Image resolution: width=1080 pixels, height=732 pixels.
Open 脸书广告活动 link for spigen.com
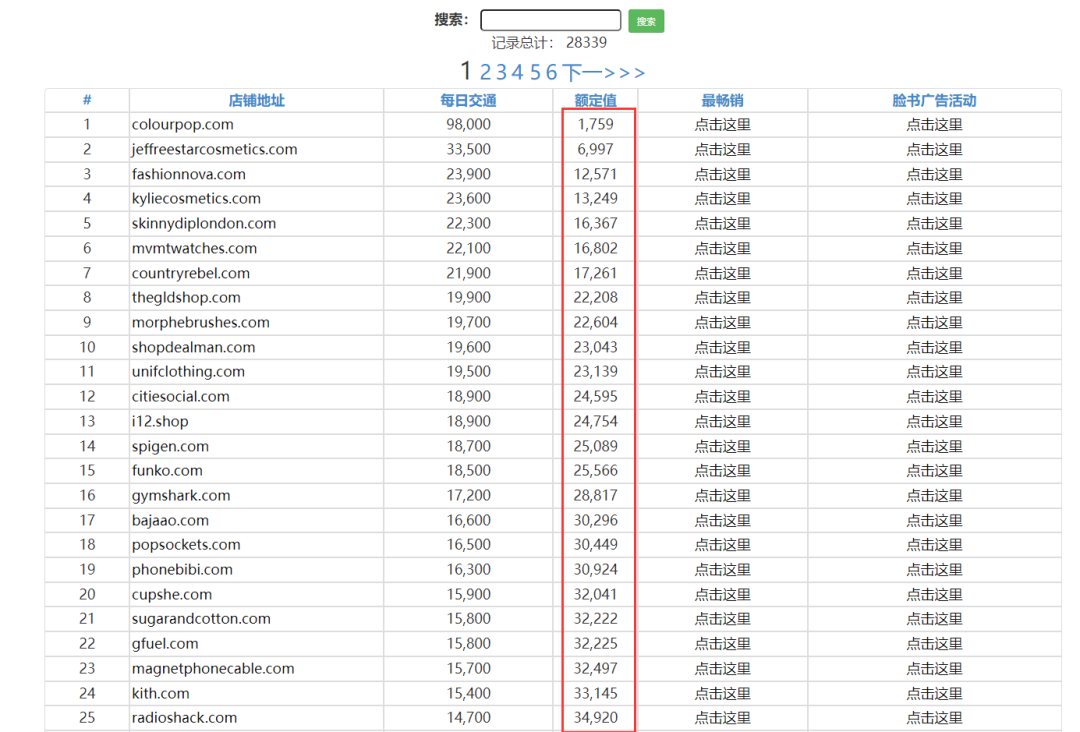(934, 446)
